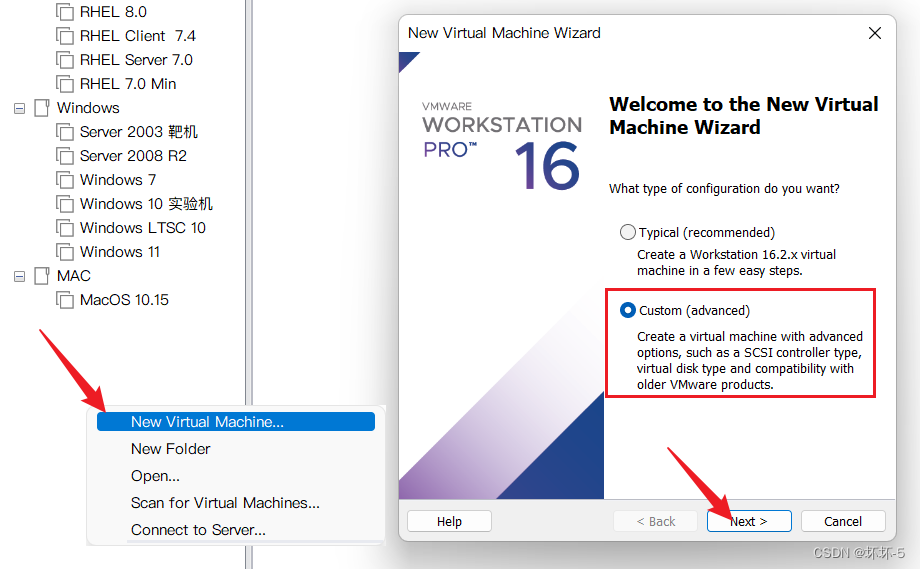Select the RHEL Server 7.0 label
920x569 pixels.
click(136, 60)
